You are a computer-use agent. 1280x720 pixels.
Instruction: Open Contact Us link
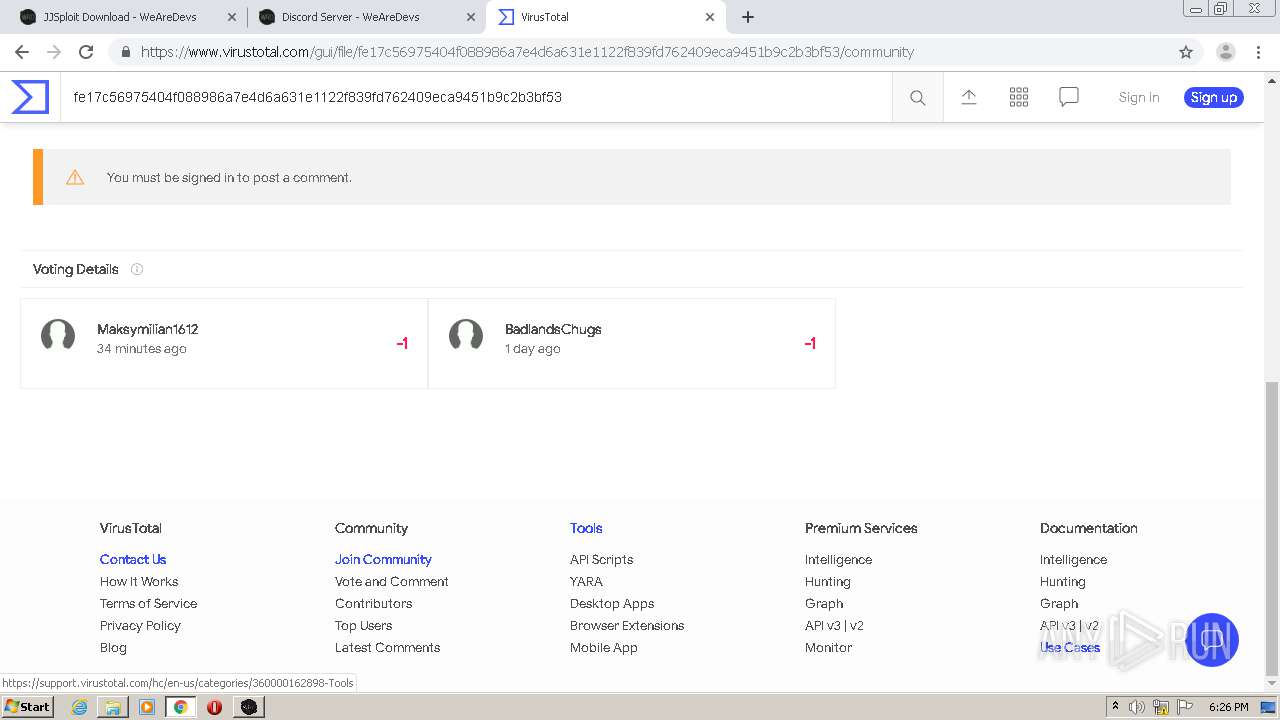pos(133,559)
